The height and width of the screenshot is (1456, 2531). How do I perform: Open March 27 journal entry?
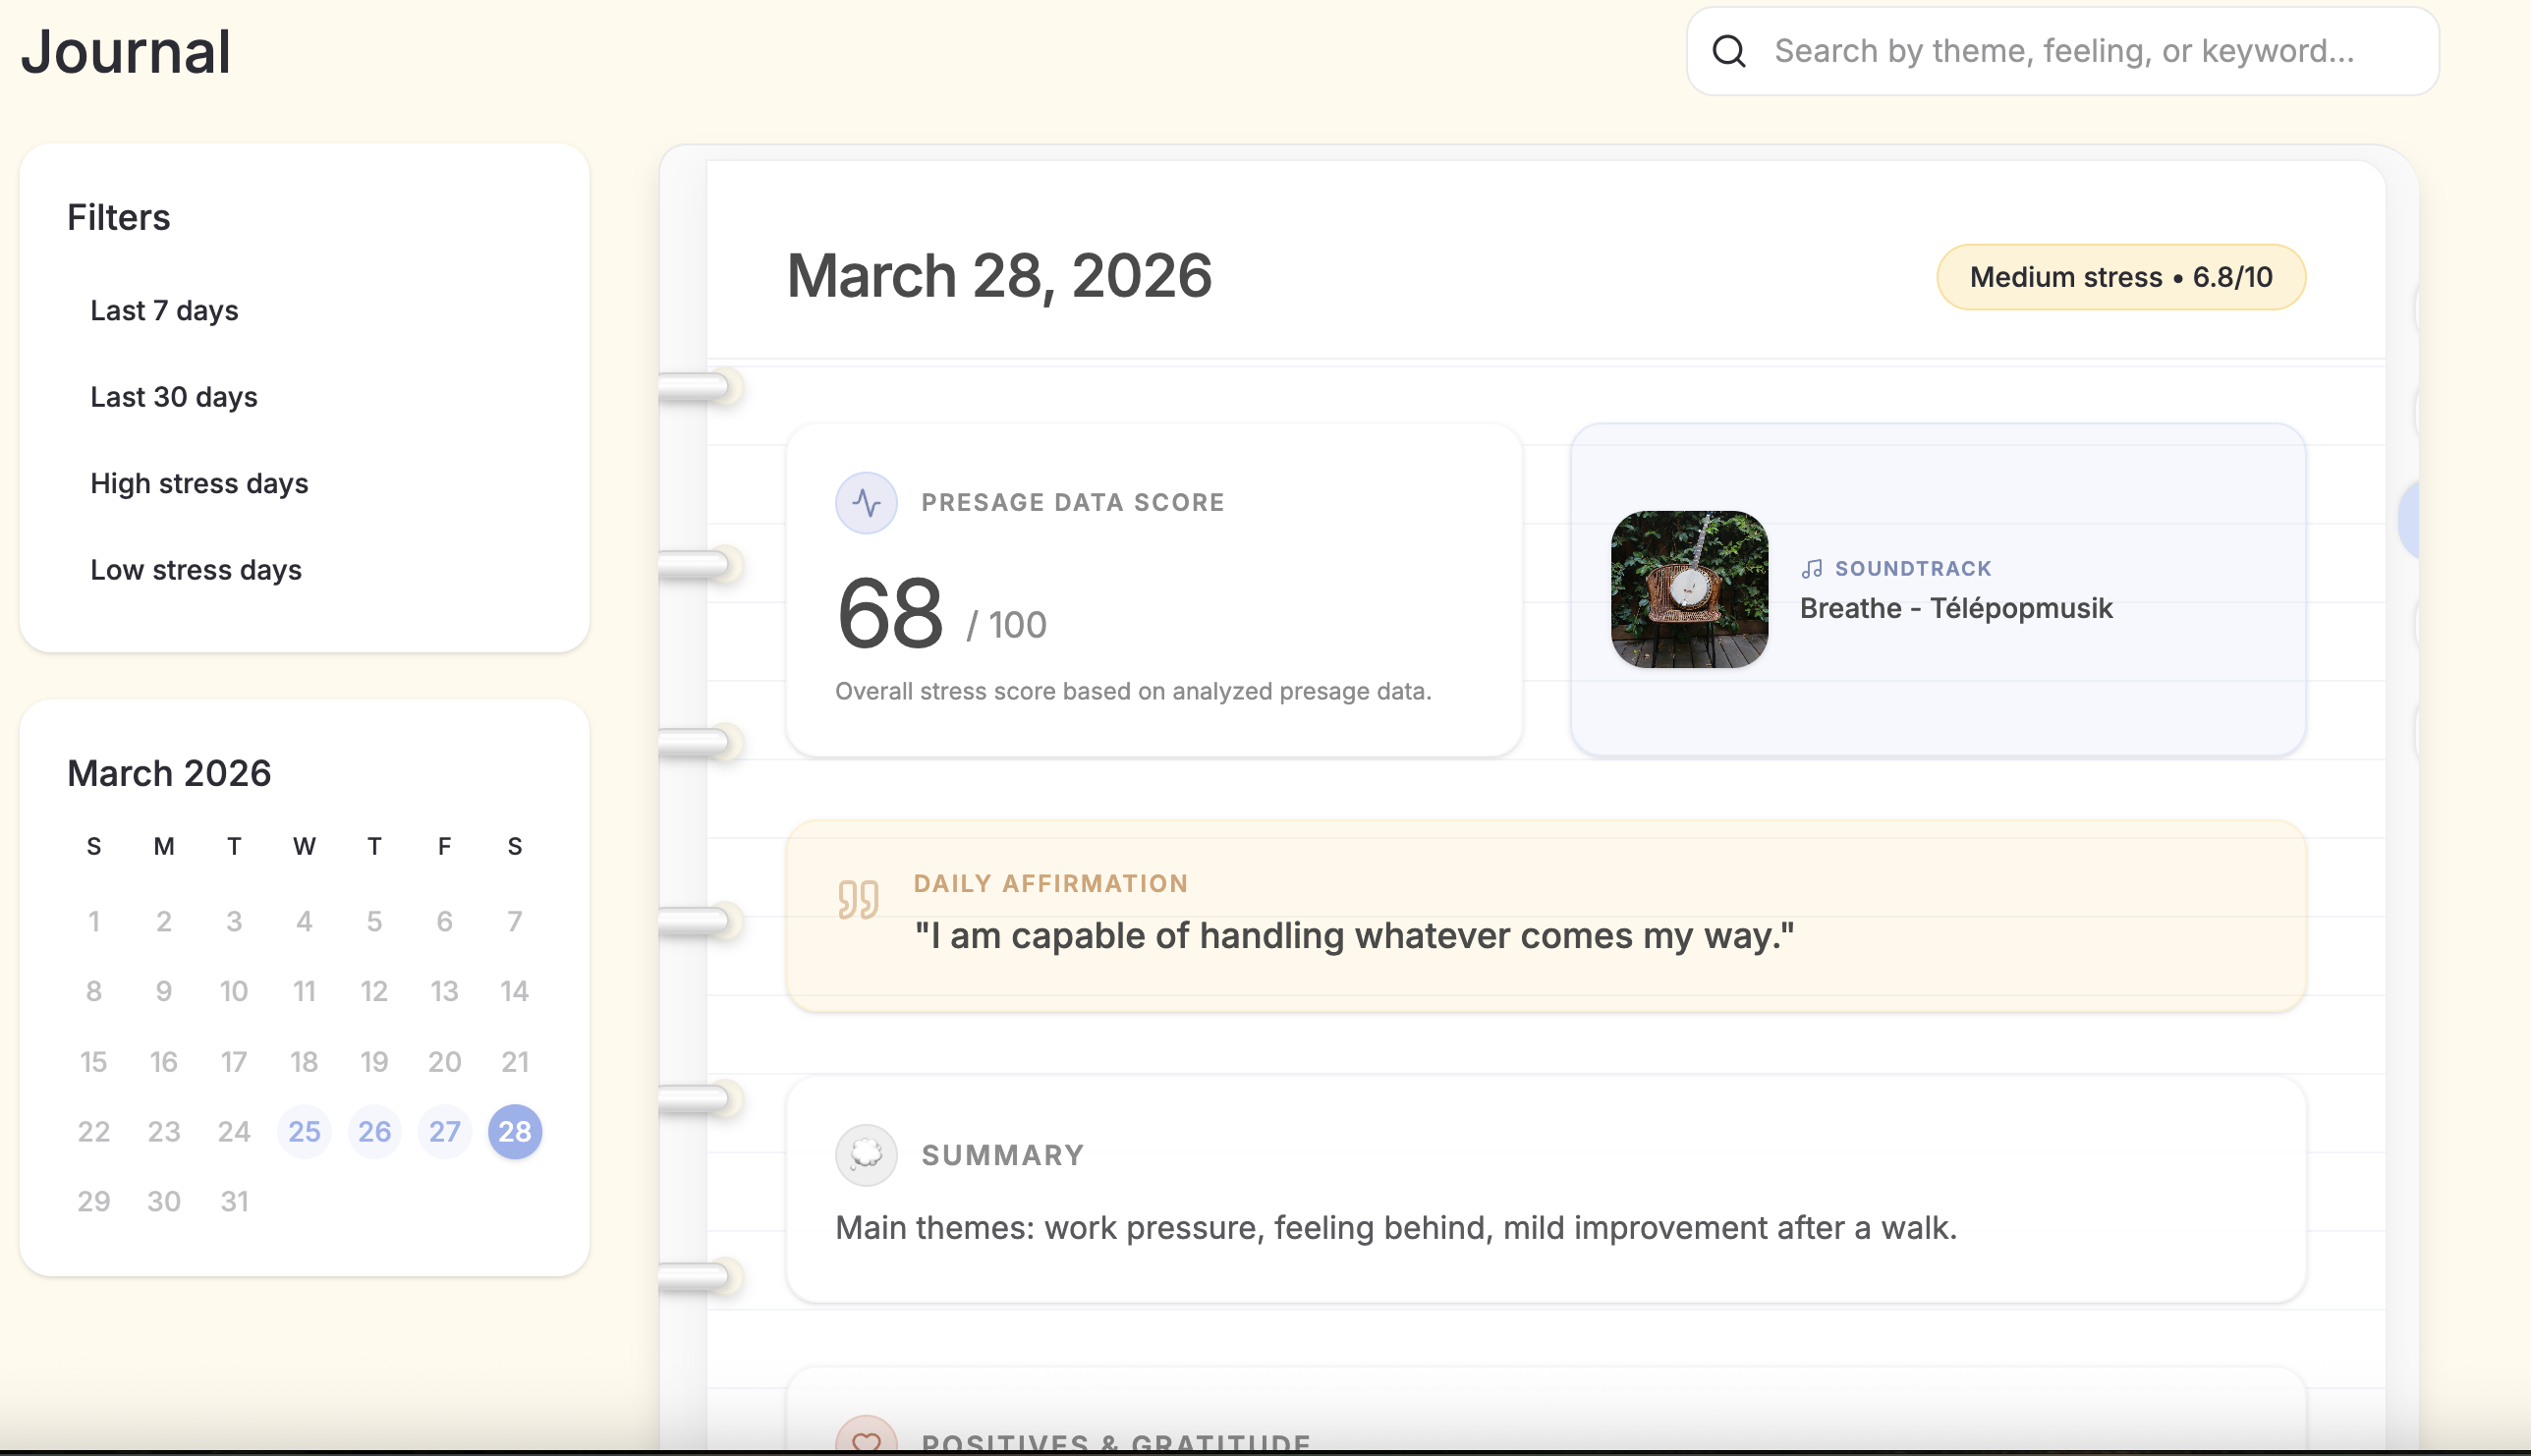coord(444,1132)
